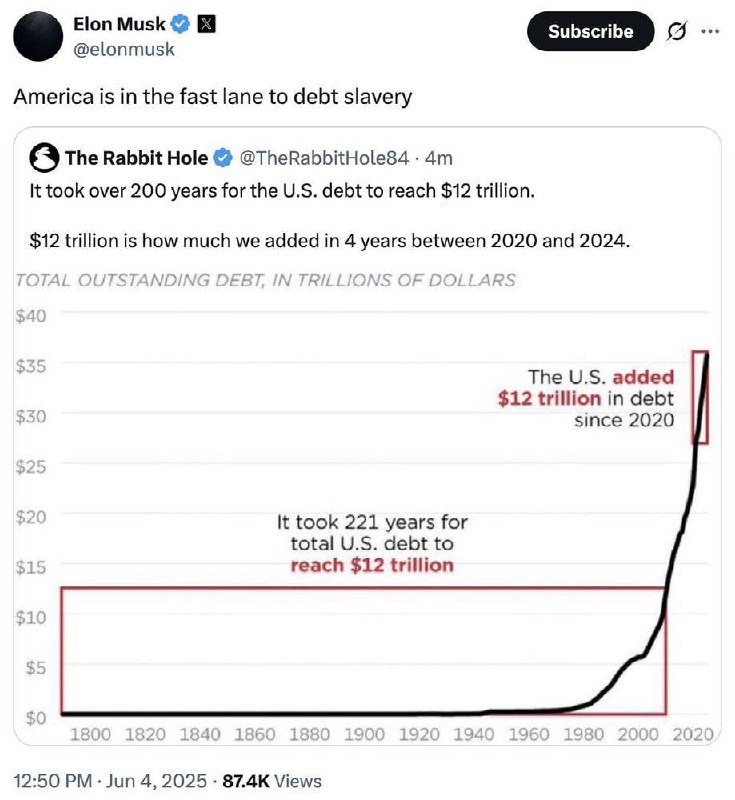This screenshot has height=800, width=735.
Task: Click the red rectangle marking 2020 debt increase
Action: [x=702, y=397]
